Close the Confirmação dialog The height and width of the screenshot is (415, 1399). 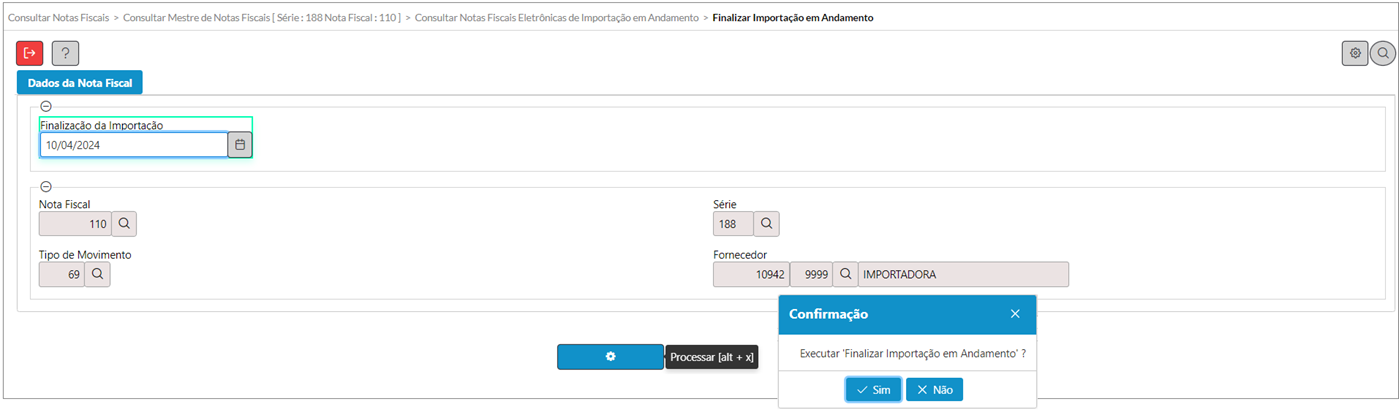coord(1015,314)
